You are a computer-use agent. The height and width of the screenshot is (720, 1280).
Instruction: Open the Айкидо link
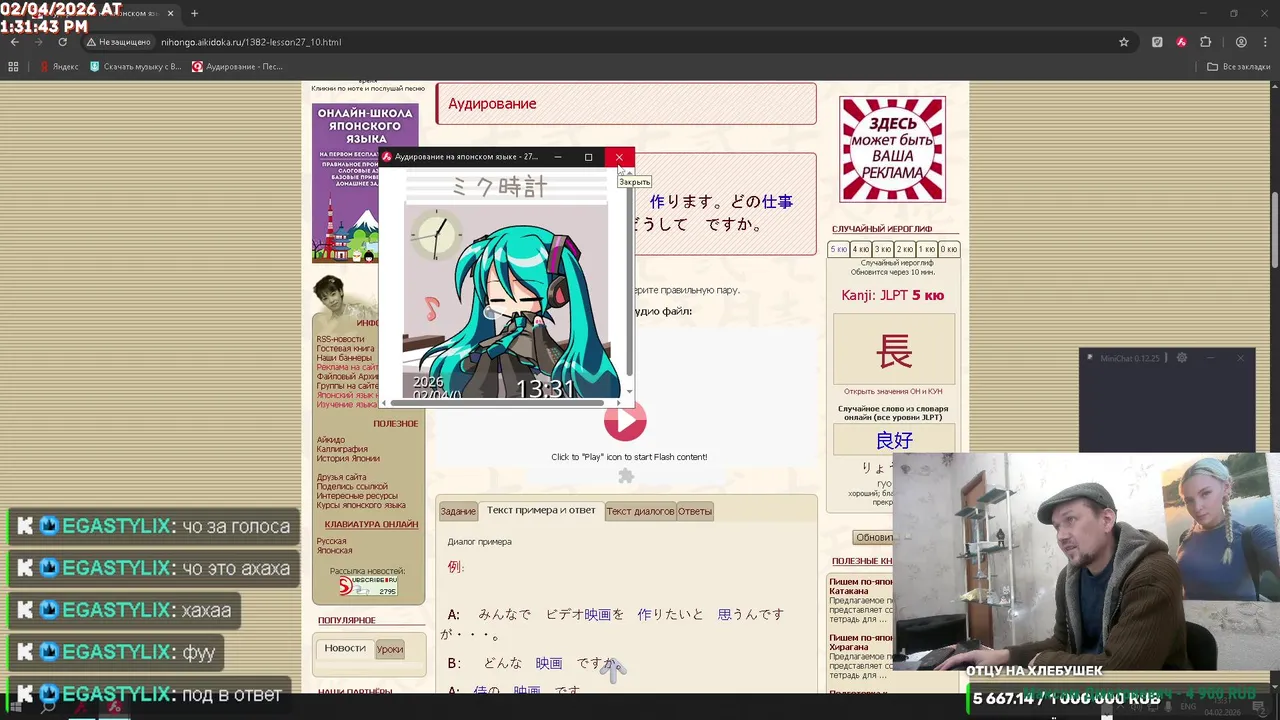[331, 440]
